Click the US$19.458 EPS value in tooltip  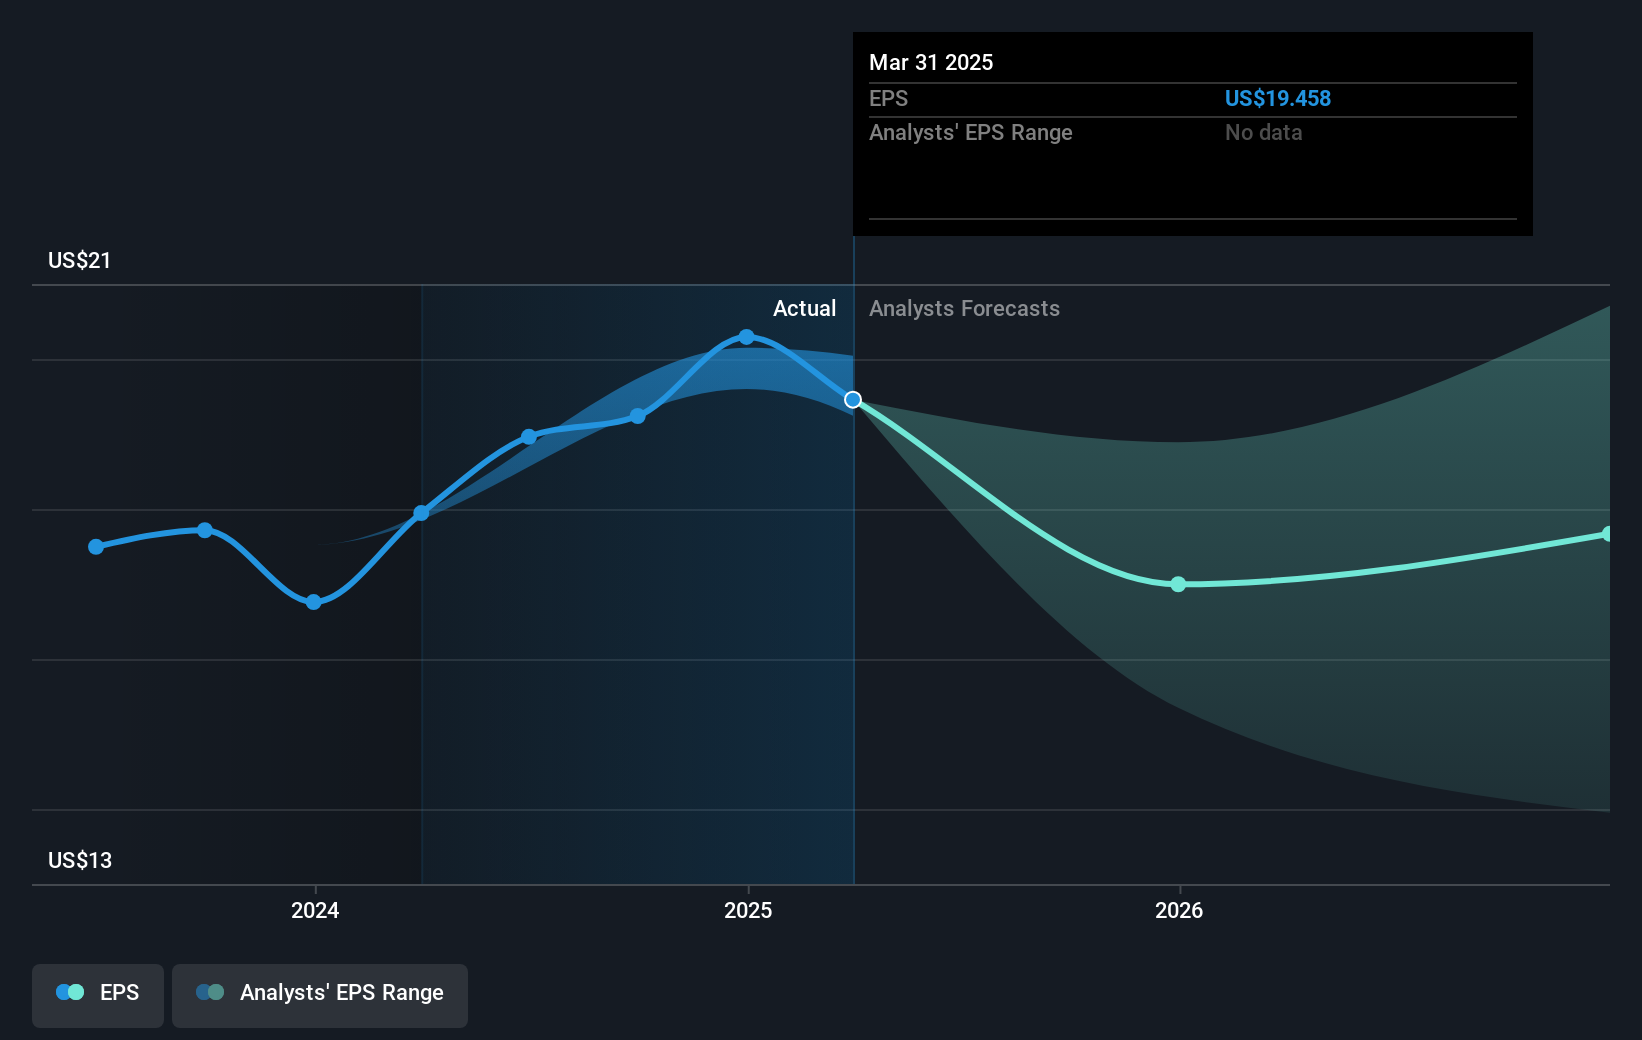(1278, 98)
